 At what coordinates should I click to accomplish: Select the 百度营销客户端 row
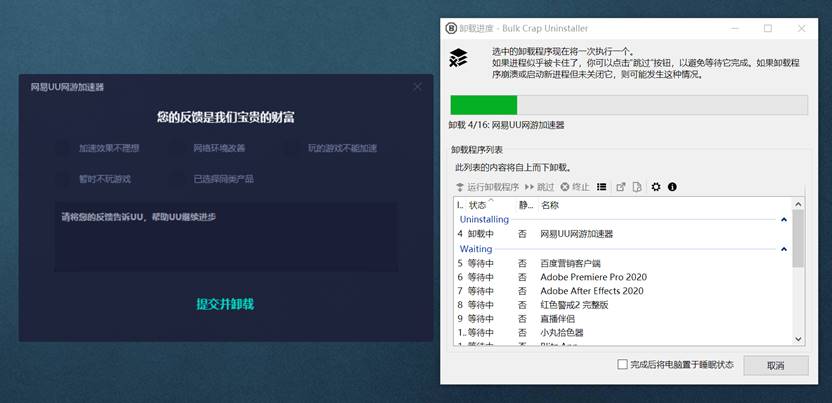pyautogui.click(x=623, y=263)
